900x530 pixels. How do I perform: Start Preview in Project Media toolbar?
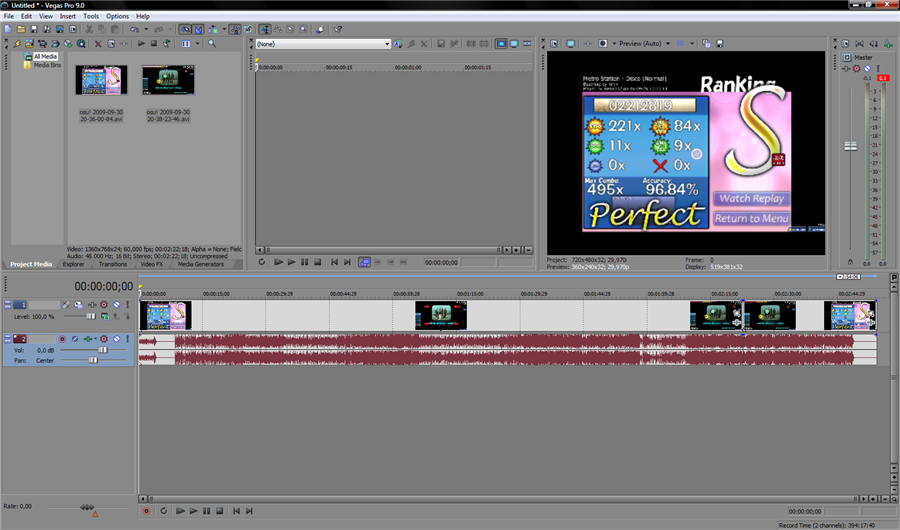pos(141,44)
